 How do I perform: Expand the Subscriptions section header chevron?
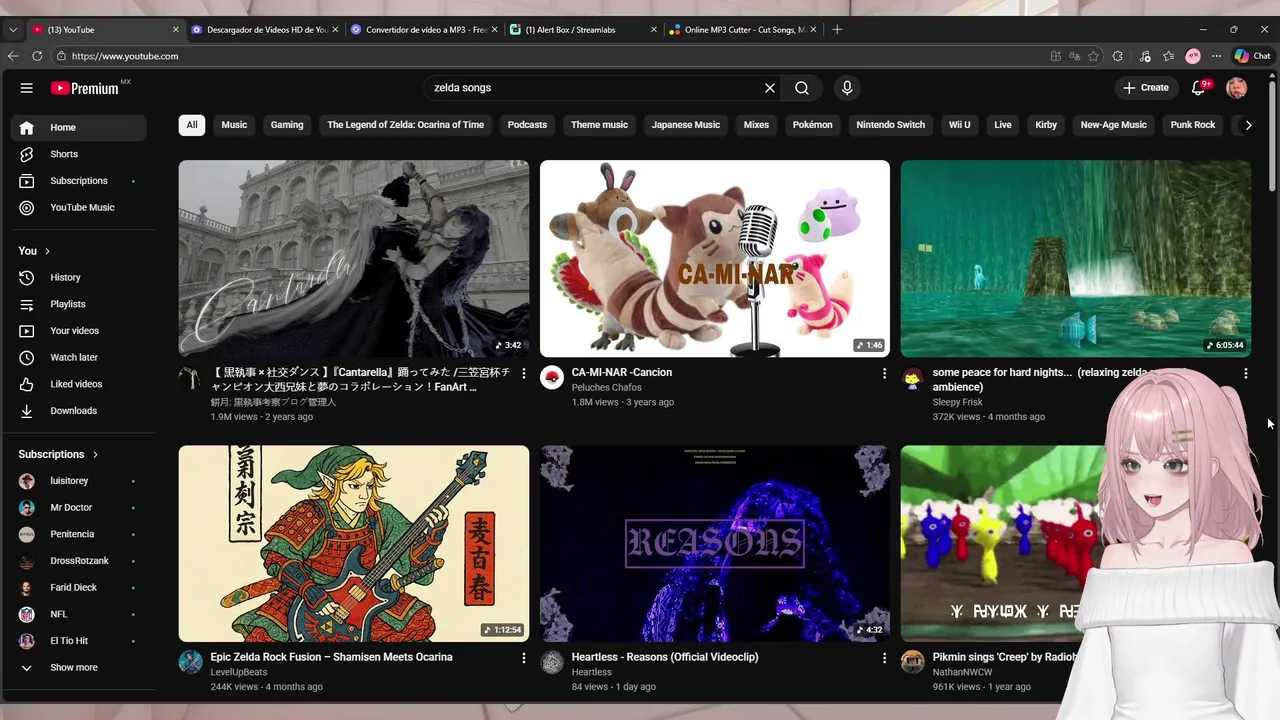pos(95,454)
